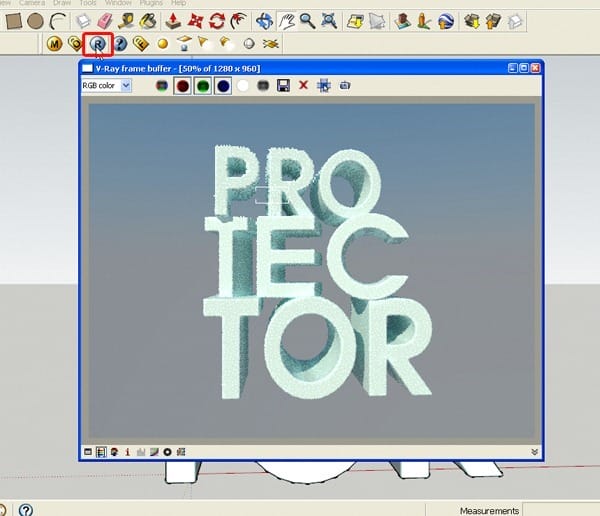Select the Tape Measure tool
This screenshot has width=600, height=516.
coord(126,21)
